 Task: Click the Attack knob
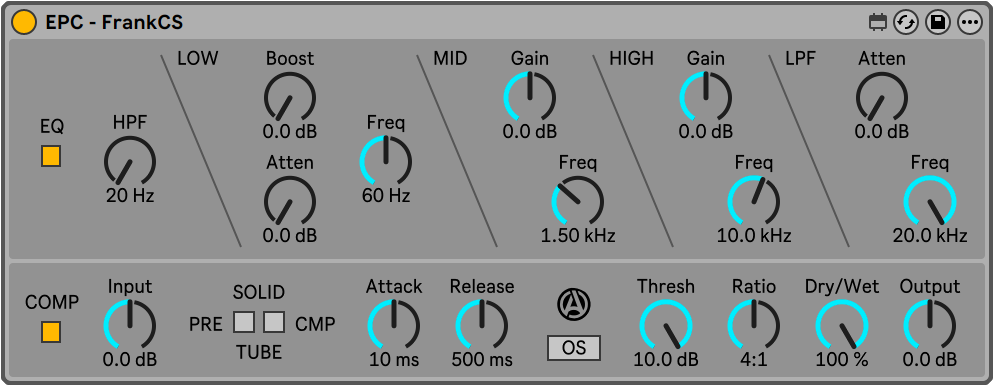tap(394, 325)
